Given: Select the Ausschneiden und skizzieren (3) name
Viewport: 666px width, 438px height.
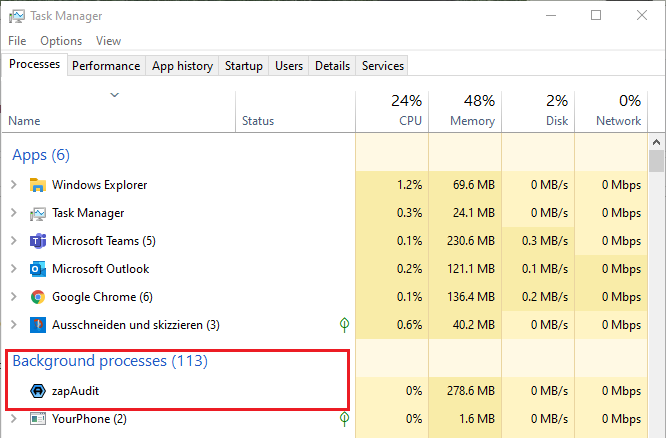Looking at the screenshot, I should (135, 325).
